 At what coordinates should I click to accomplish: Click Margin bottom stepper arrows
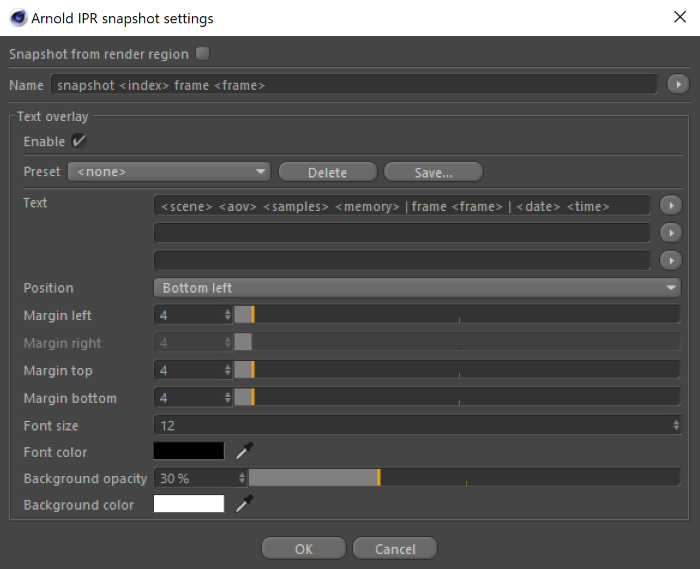(x=228, y=397)
